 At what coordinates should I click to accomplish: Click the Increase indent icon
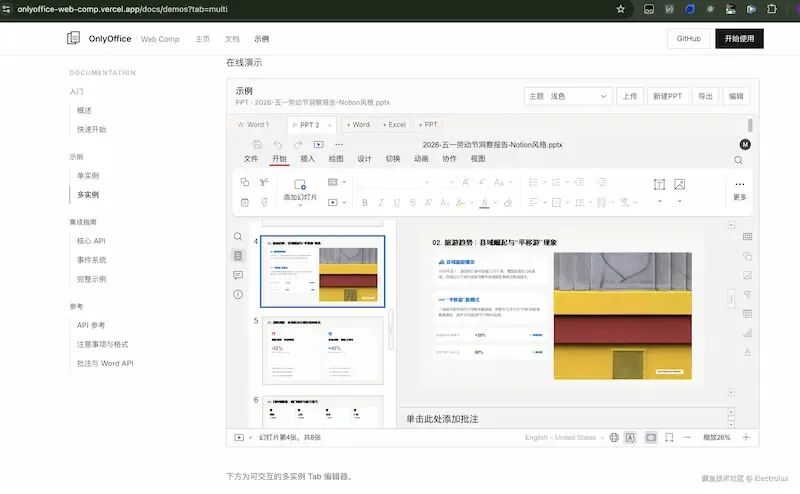click(x=602, y=182)
